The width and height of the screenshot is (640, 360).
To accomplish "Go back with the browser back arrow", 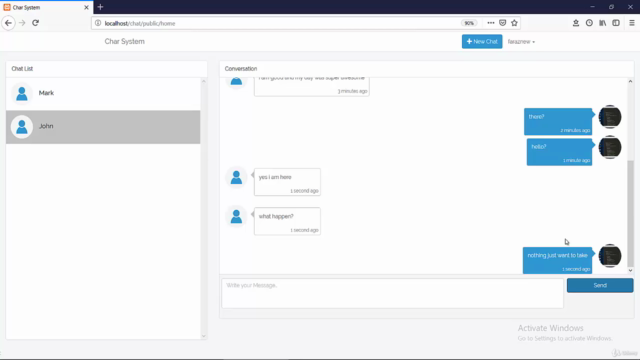I will click(8, 23).
